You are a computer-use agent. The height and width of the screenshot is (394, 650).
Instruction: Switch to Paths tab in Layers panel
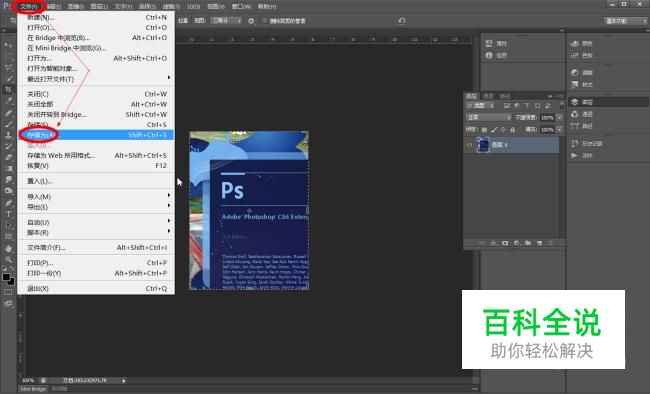[x=504, y=96]
